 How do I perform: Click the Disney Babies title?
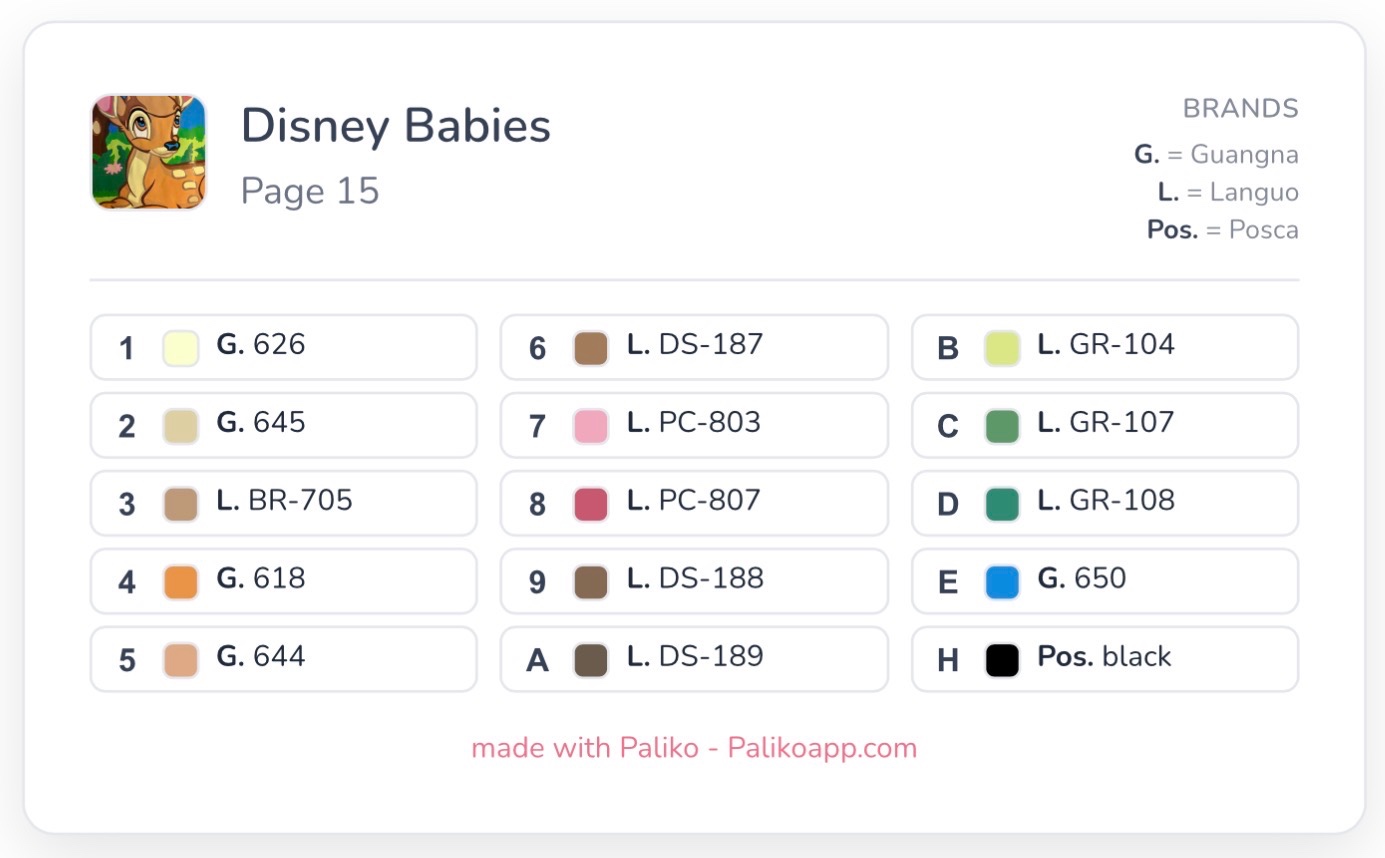(x=396, y=127)
